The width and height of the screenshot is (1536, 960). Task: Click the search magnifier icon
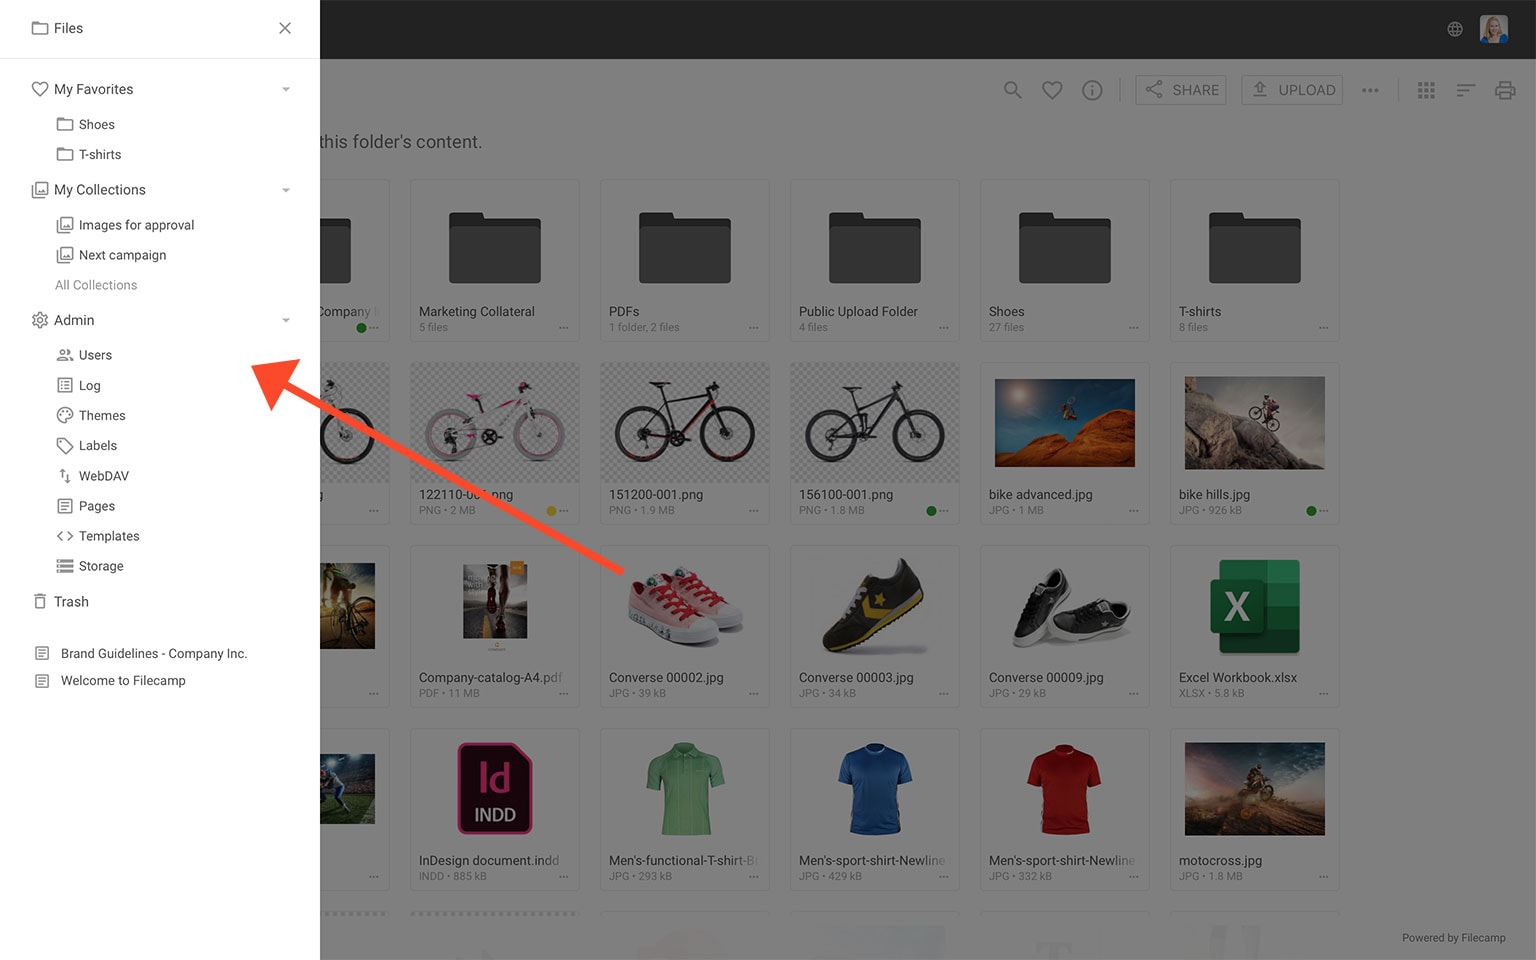coord(1013,90)
